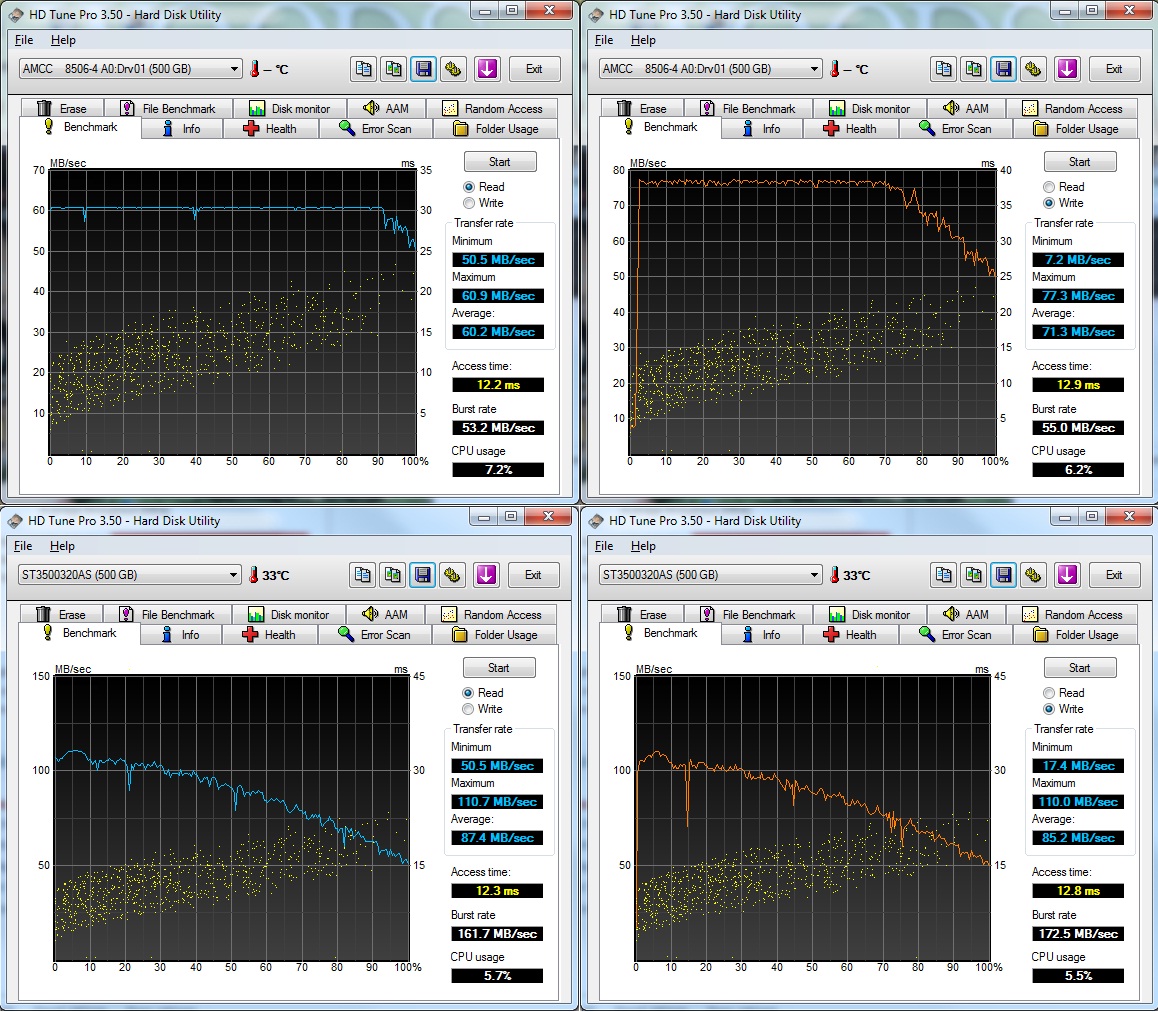Click the save screenshot floppy icon in the ST3500320AS read window

(x=422, y=575)
